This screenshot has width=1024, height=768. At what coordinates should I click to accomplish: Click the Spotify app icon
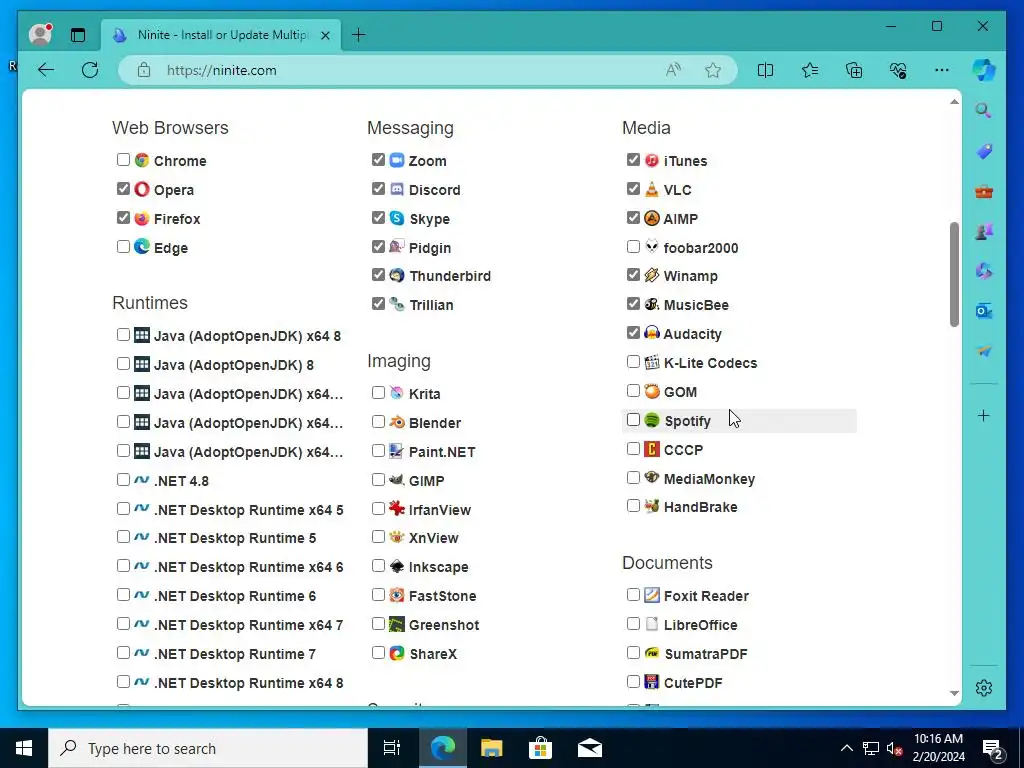(x=651, y=420)
